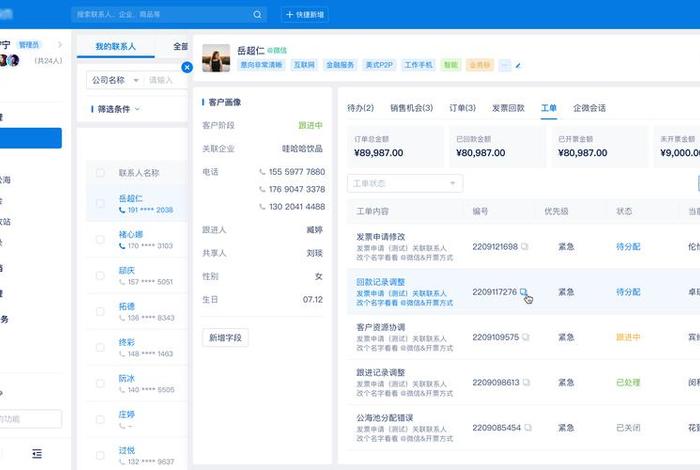Click the 哇哈哈饮品 associated company value
Screen dimensions: 700x470
click(302, 149)
